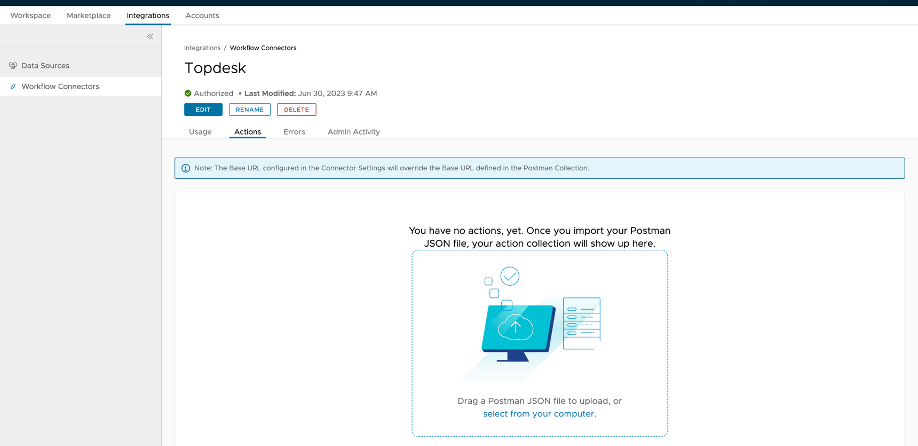Click the Postman JSON drop zone

click(x=539, y=343)
